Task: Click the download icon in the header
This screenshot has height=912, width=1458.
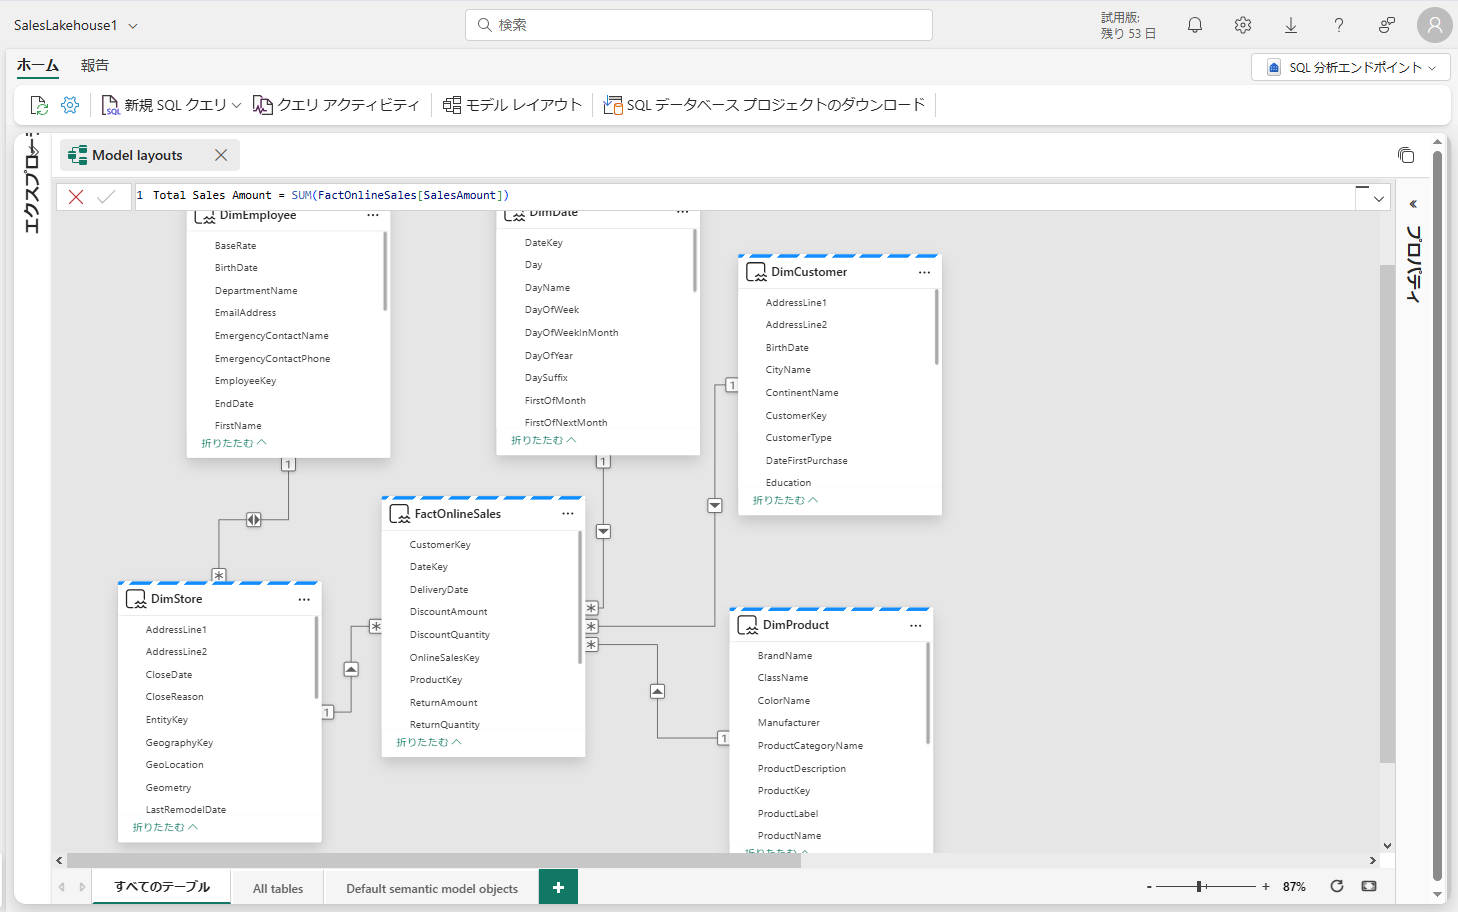Action: (1291, 25)
